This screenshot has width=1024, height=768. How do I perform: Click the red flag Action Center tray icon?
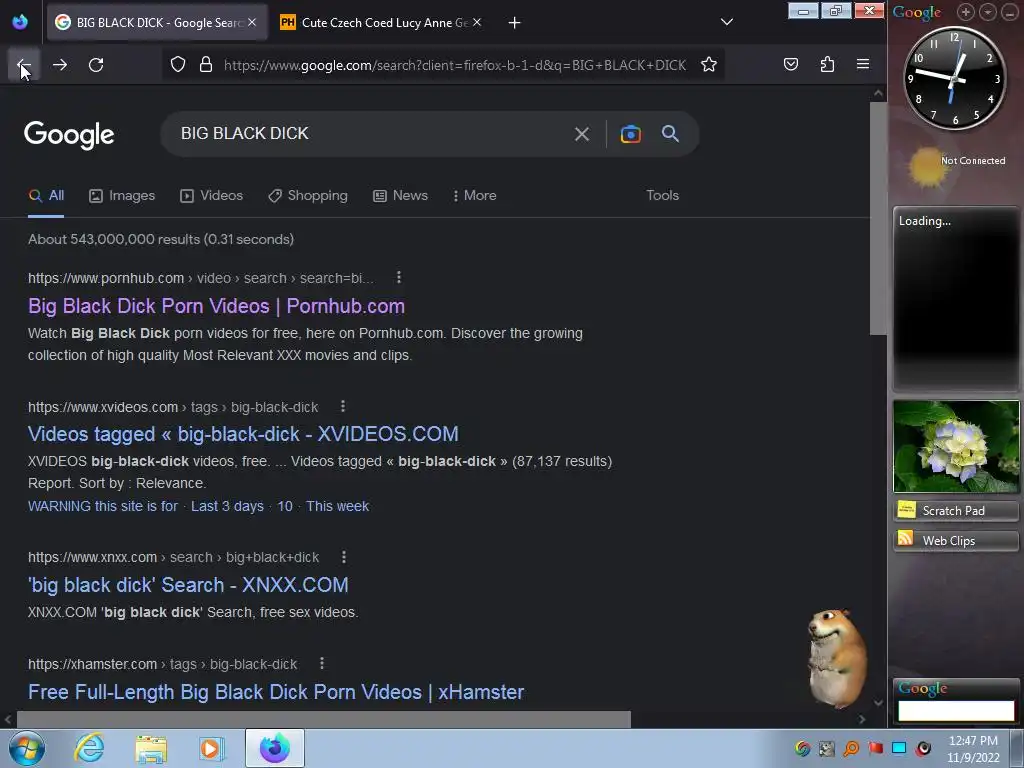pos(875,748)
